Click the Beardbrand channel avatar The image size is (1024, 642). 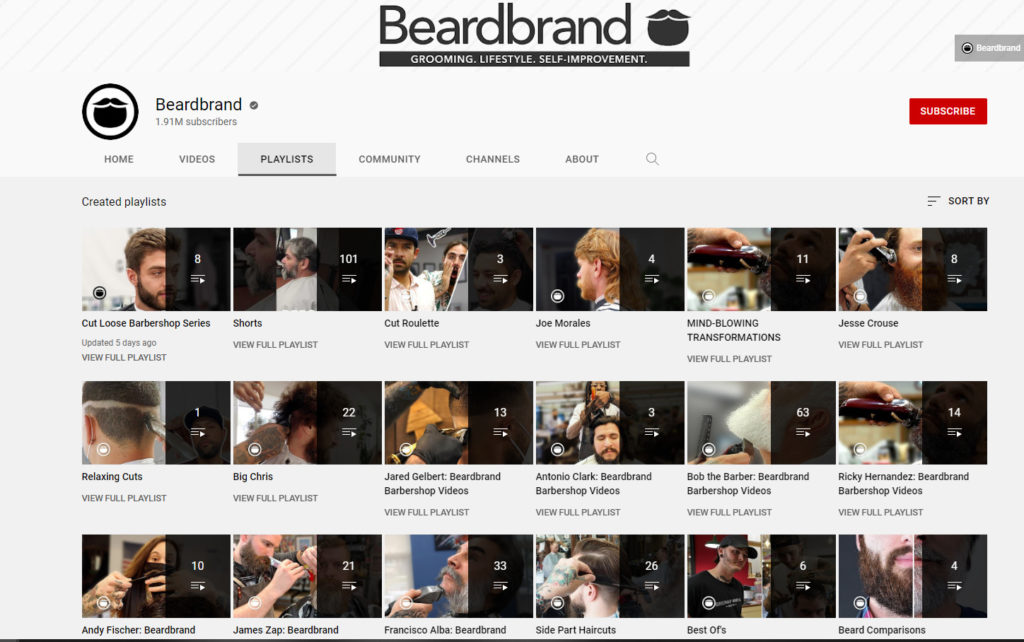point(109,112)
